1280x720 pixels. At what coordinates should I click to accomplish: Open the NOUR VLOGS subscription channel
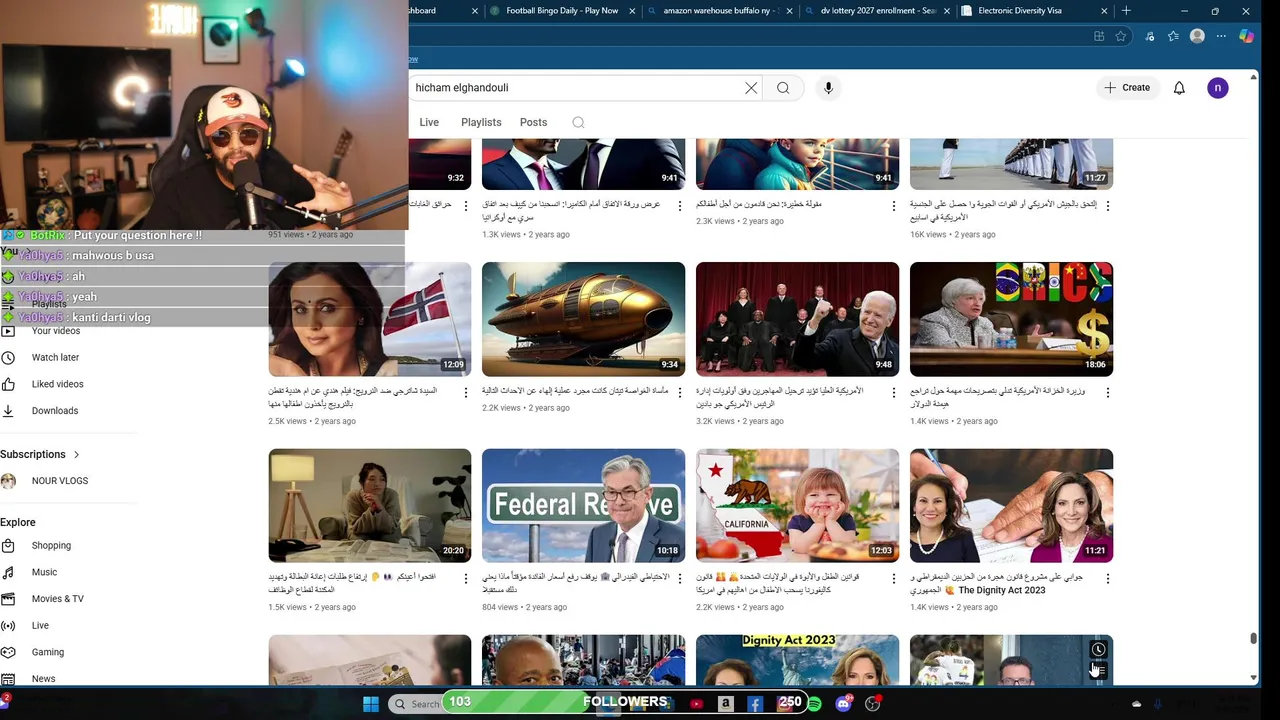[59, 481]
